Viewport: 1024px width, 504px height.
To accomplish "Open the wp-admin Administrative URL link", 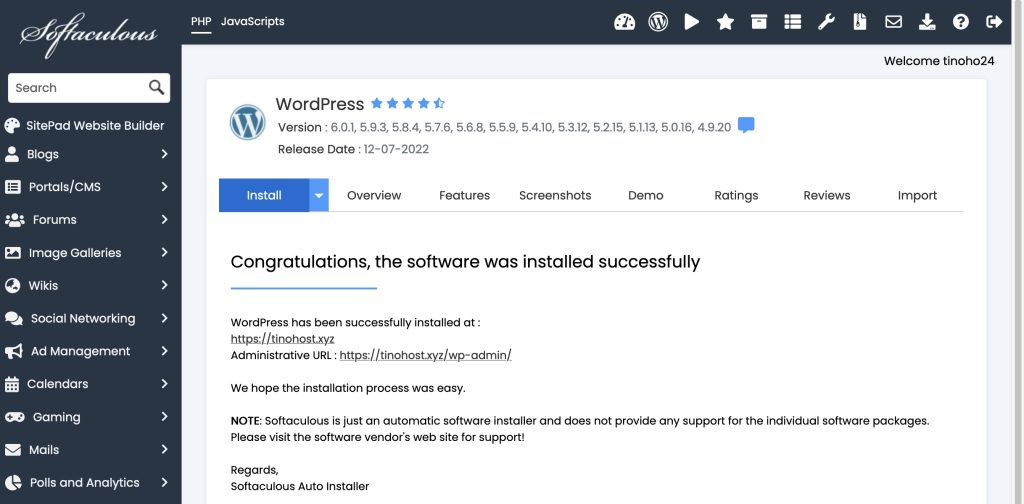I will 426,355.
